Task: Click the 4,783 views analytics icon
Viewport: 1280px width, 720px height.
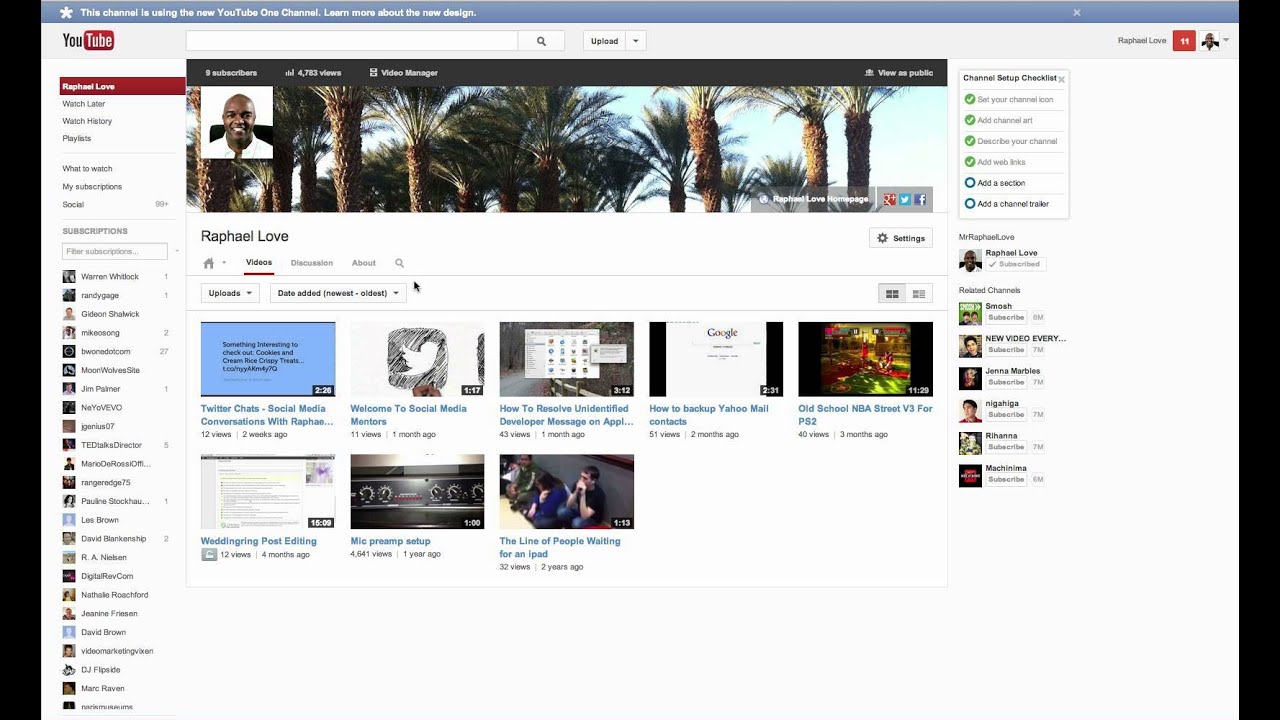Action: click(289, 73)
